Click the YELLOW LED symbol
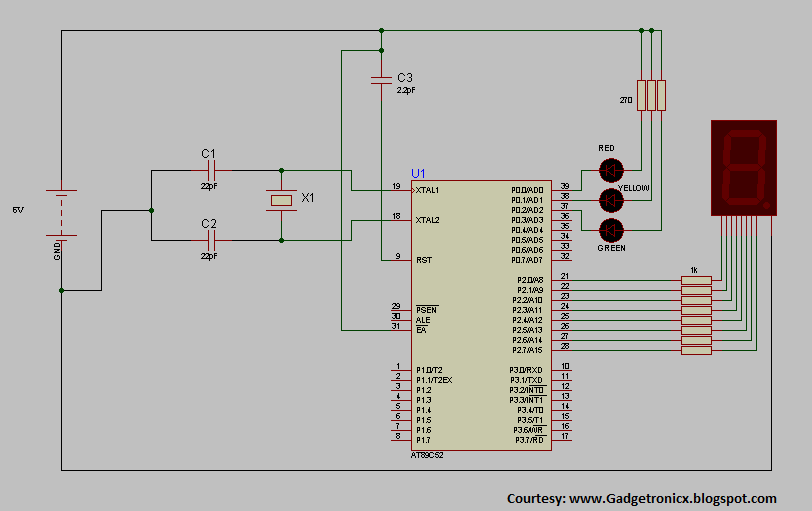 coord(611,200)
